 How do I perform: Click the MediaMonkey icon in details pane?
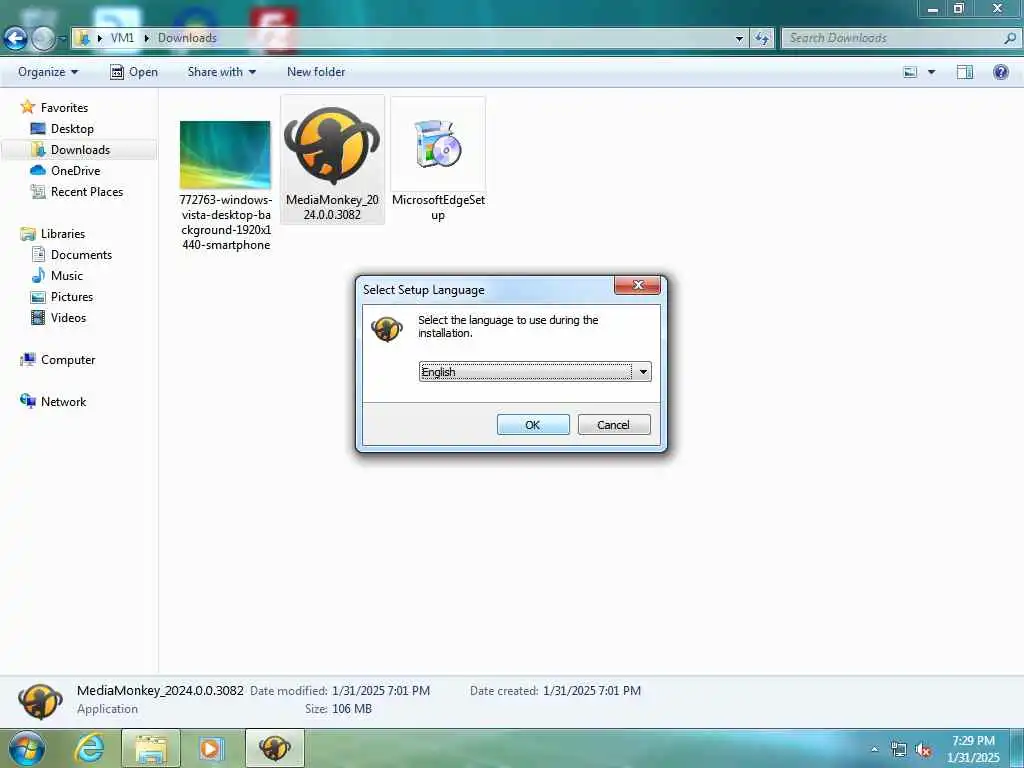click(40, 701)
